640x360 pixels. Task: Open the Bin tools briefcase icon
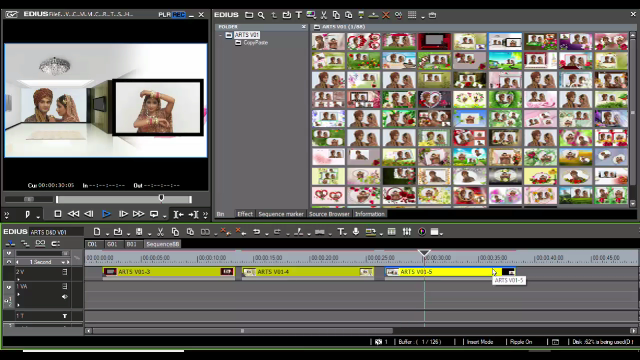[x=432, y=15]
